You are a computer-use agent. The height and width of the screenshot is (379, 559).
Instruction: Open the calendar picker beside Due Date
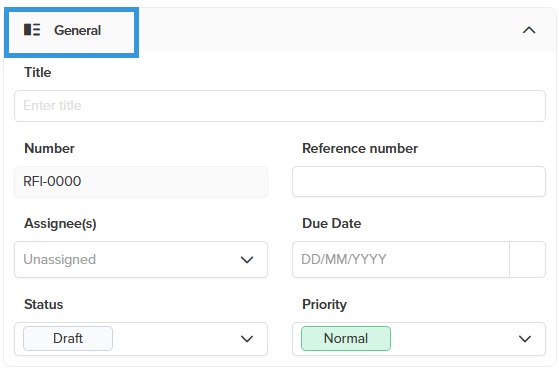(x=527, y=260)
